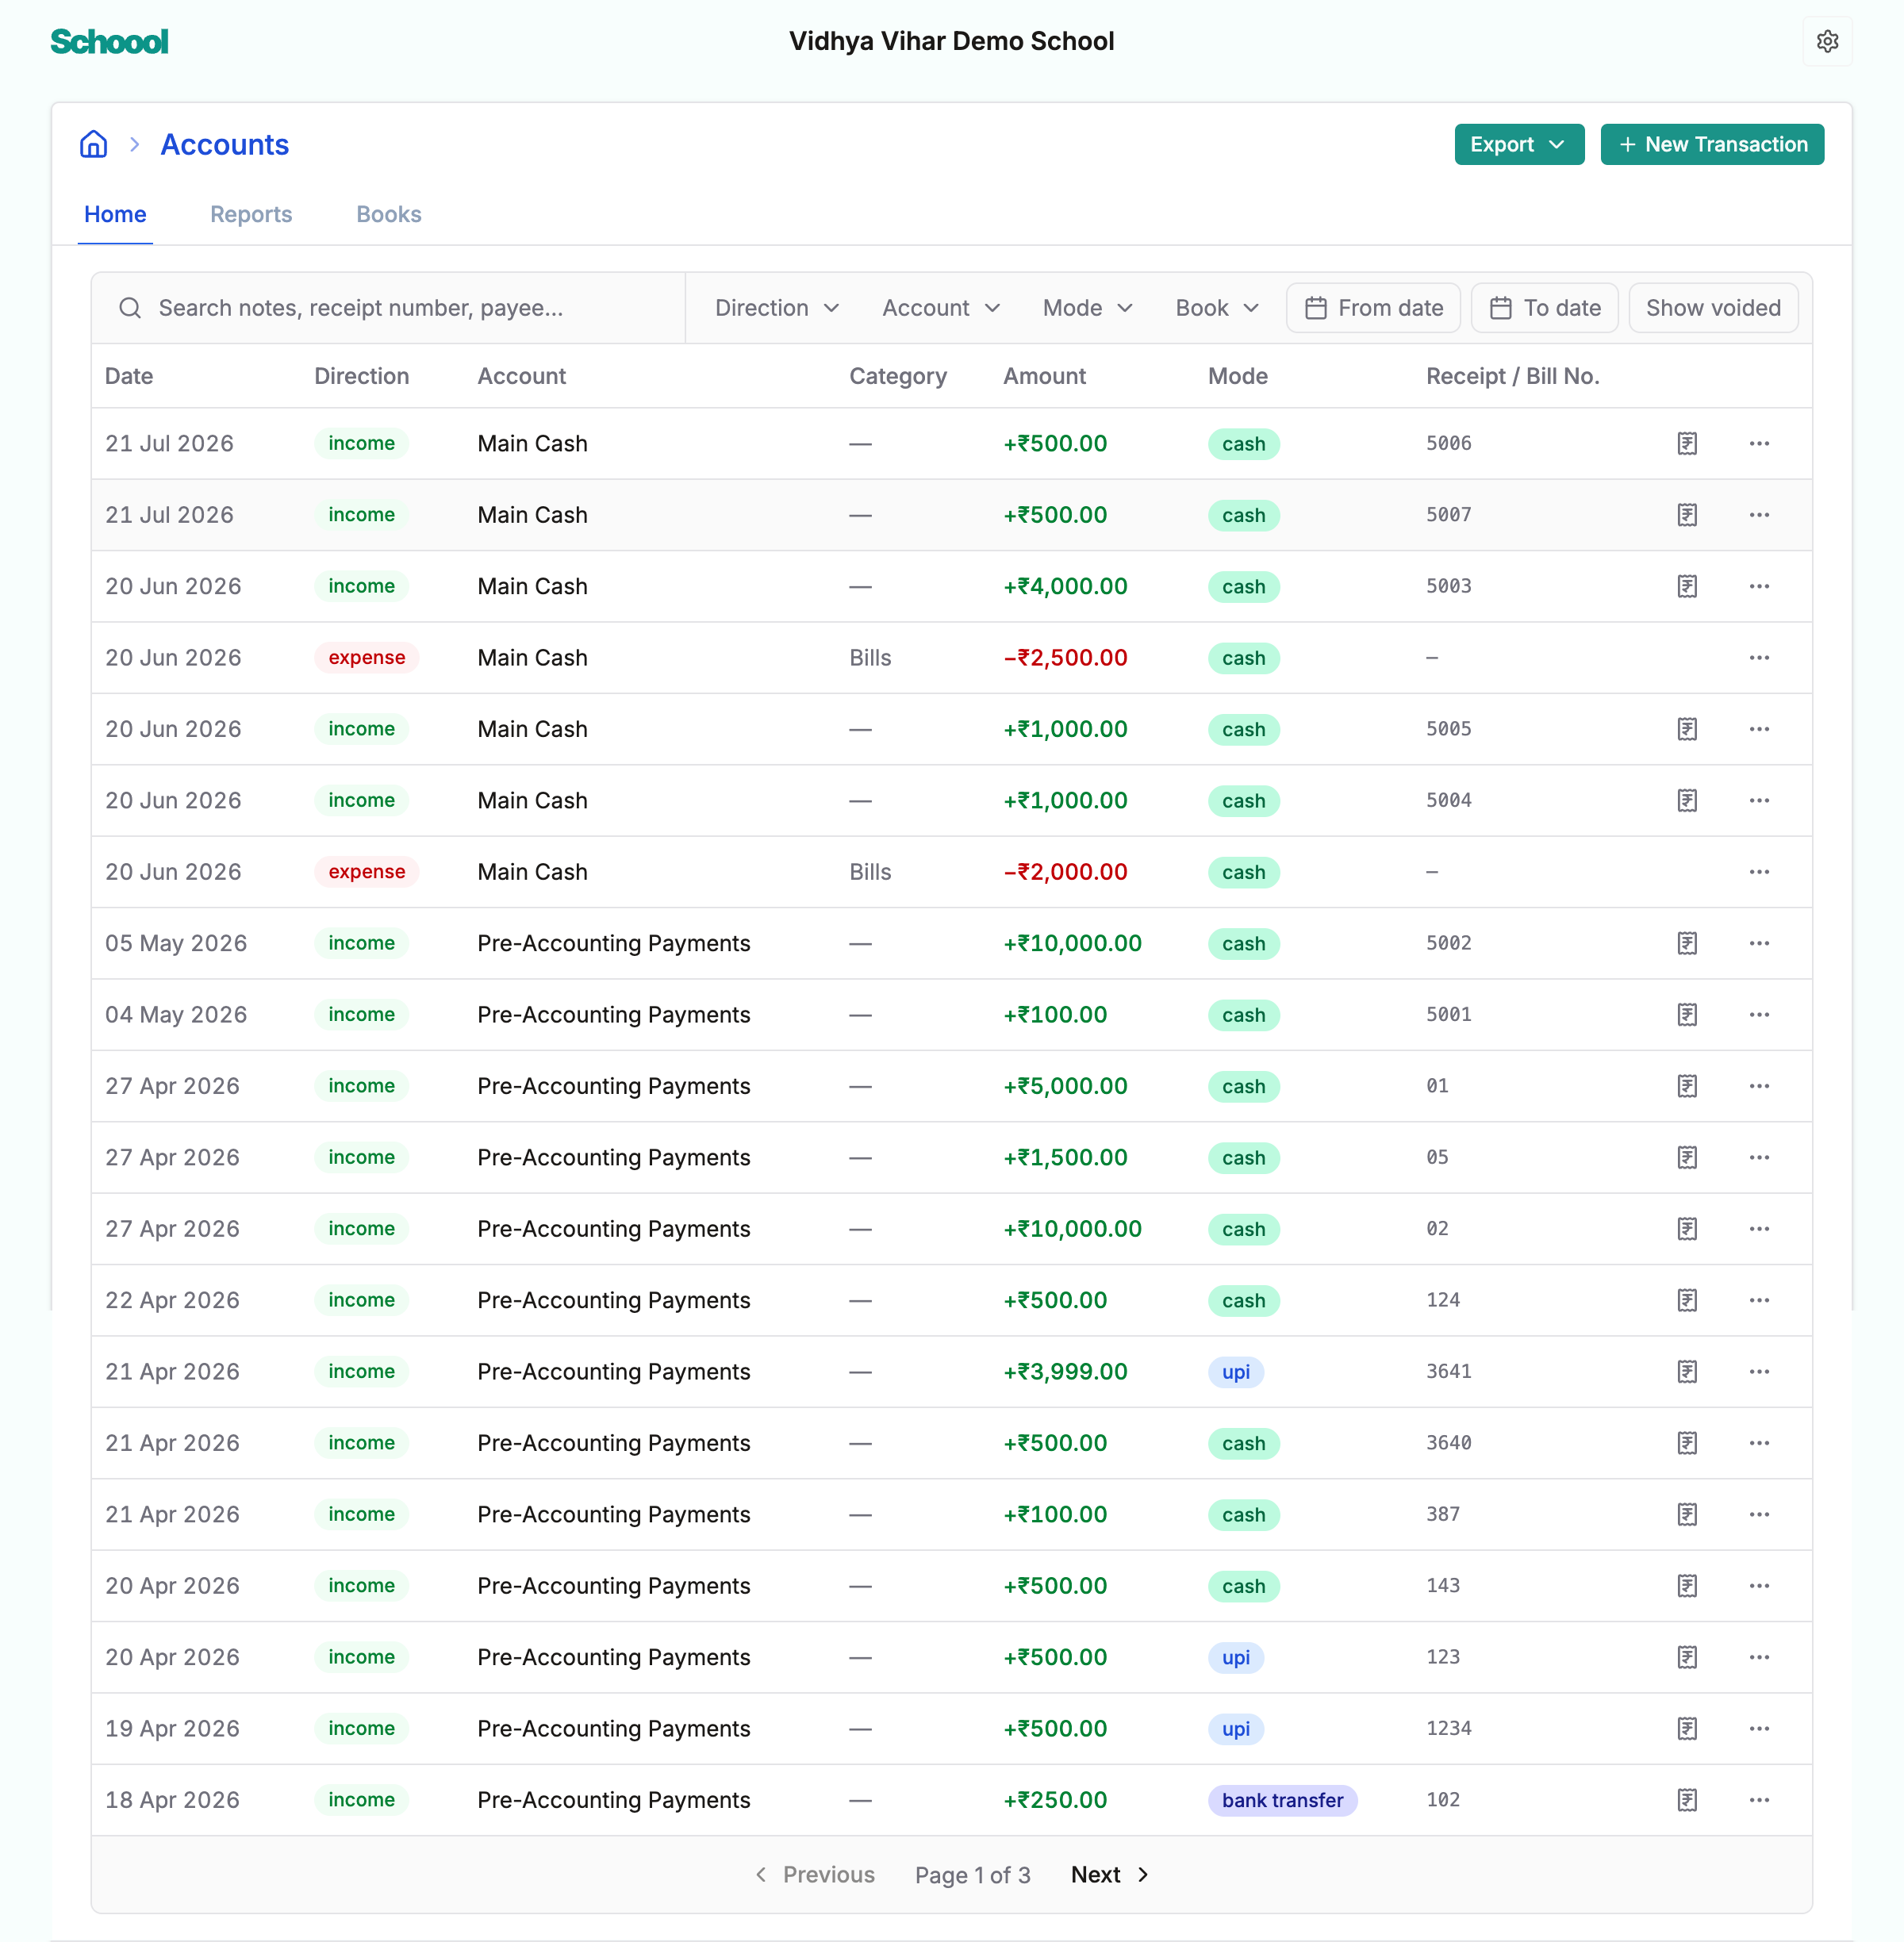The width and height of the screenshot is (1904, 1942).
Task: Open receipt icon for bill 5003
Action: (x=1687, y=586)
